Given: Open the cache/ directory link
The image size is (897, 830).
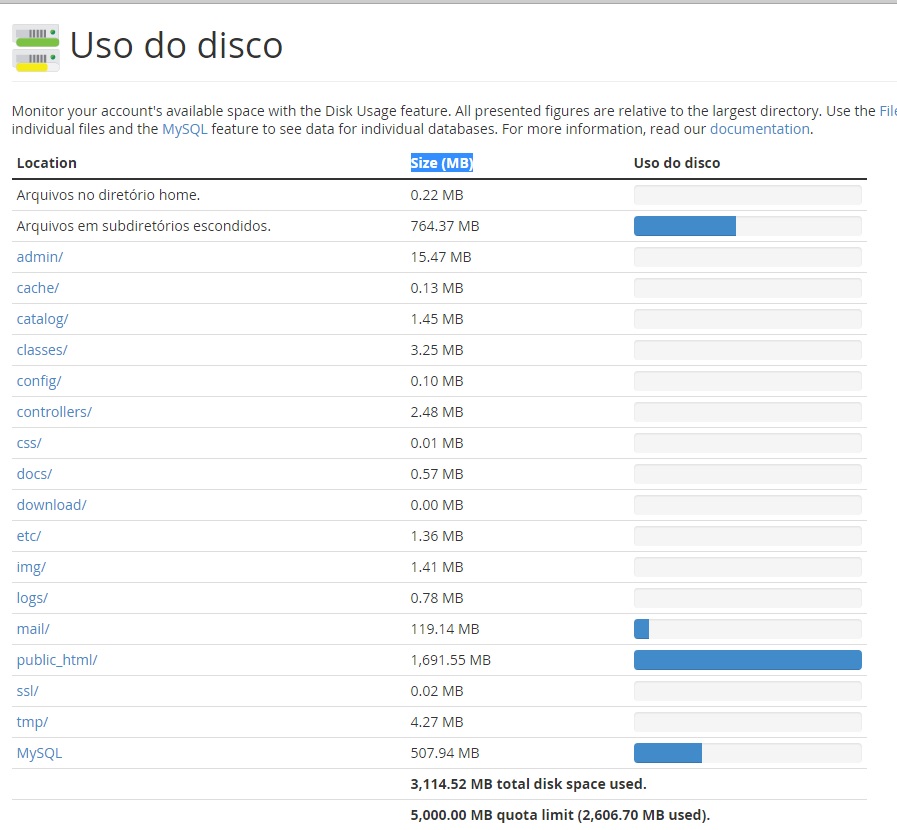Looking at the screenshot, I should click(38, 288).
